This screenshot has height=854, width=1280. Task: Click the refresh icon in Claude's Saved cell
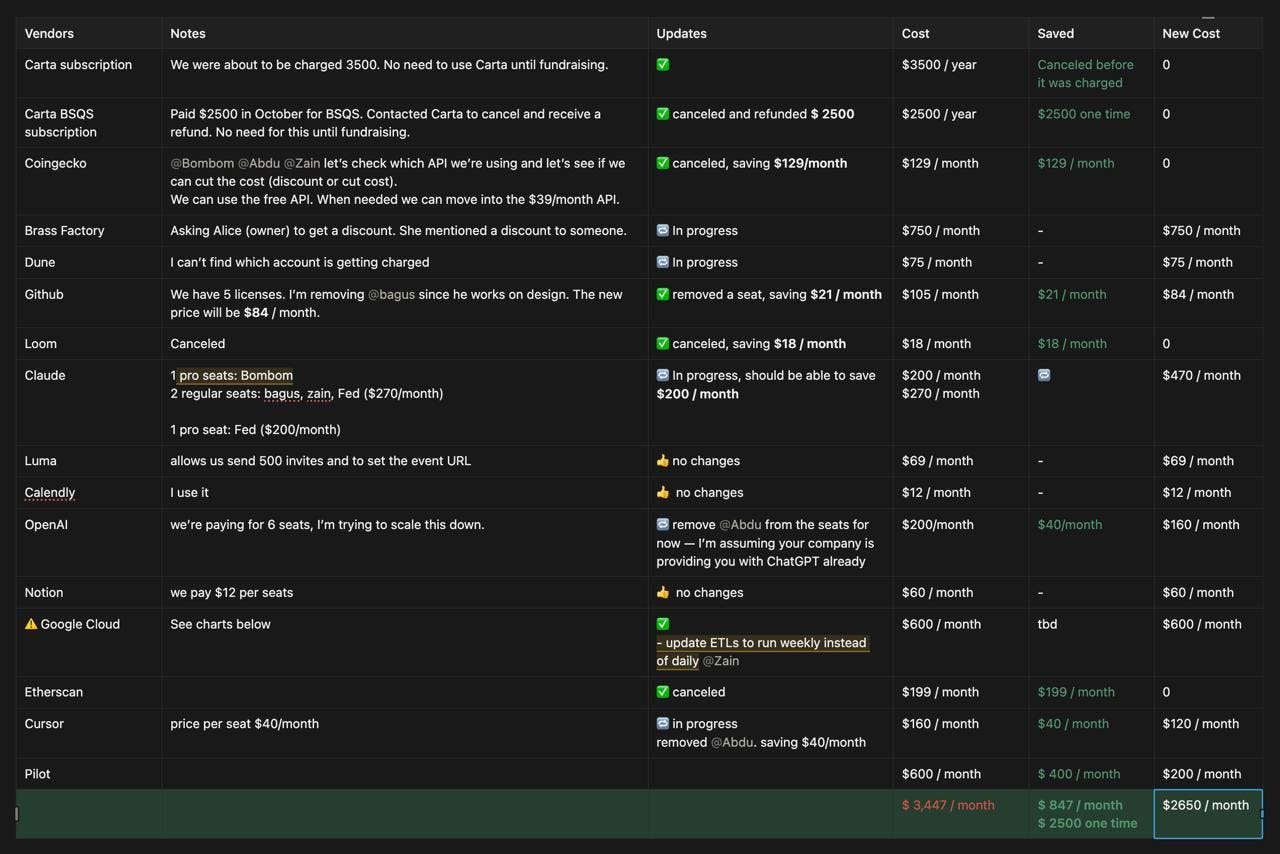(x=1044, y=375)
